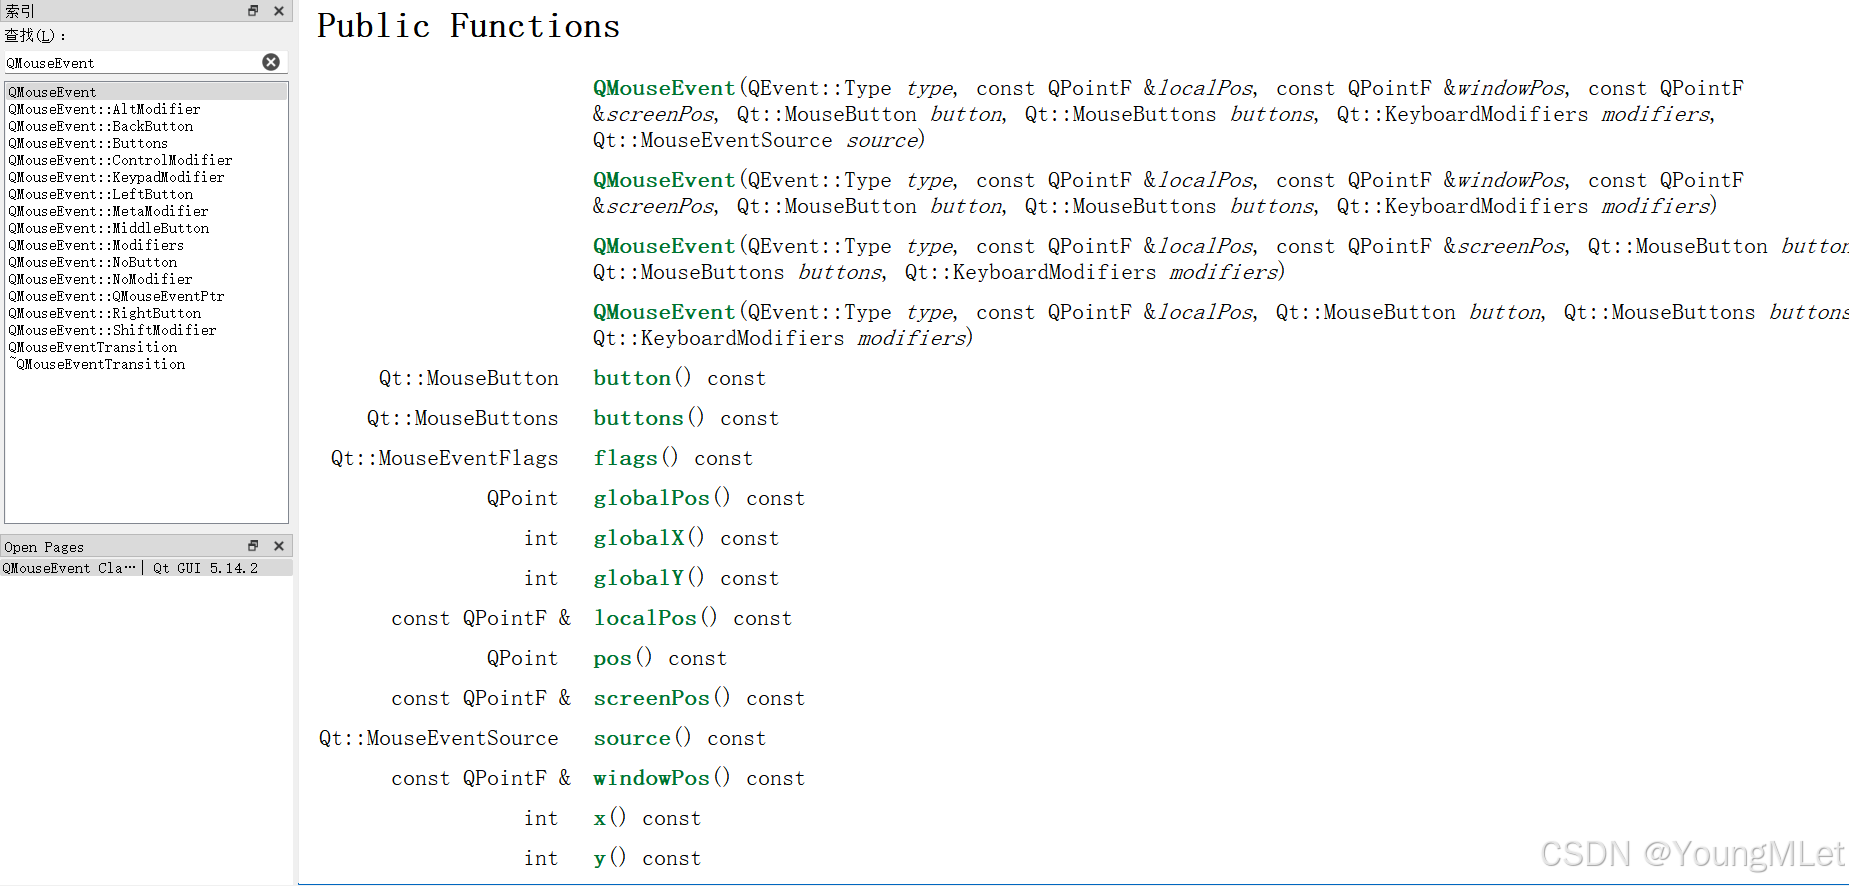Select QMouseEvent::AltModifier index entry
Image resolution: width=1849 pixels, height=886 pixels.
click(104, 109)
